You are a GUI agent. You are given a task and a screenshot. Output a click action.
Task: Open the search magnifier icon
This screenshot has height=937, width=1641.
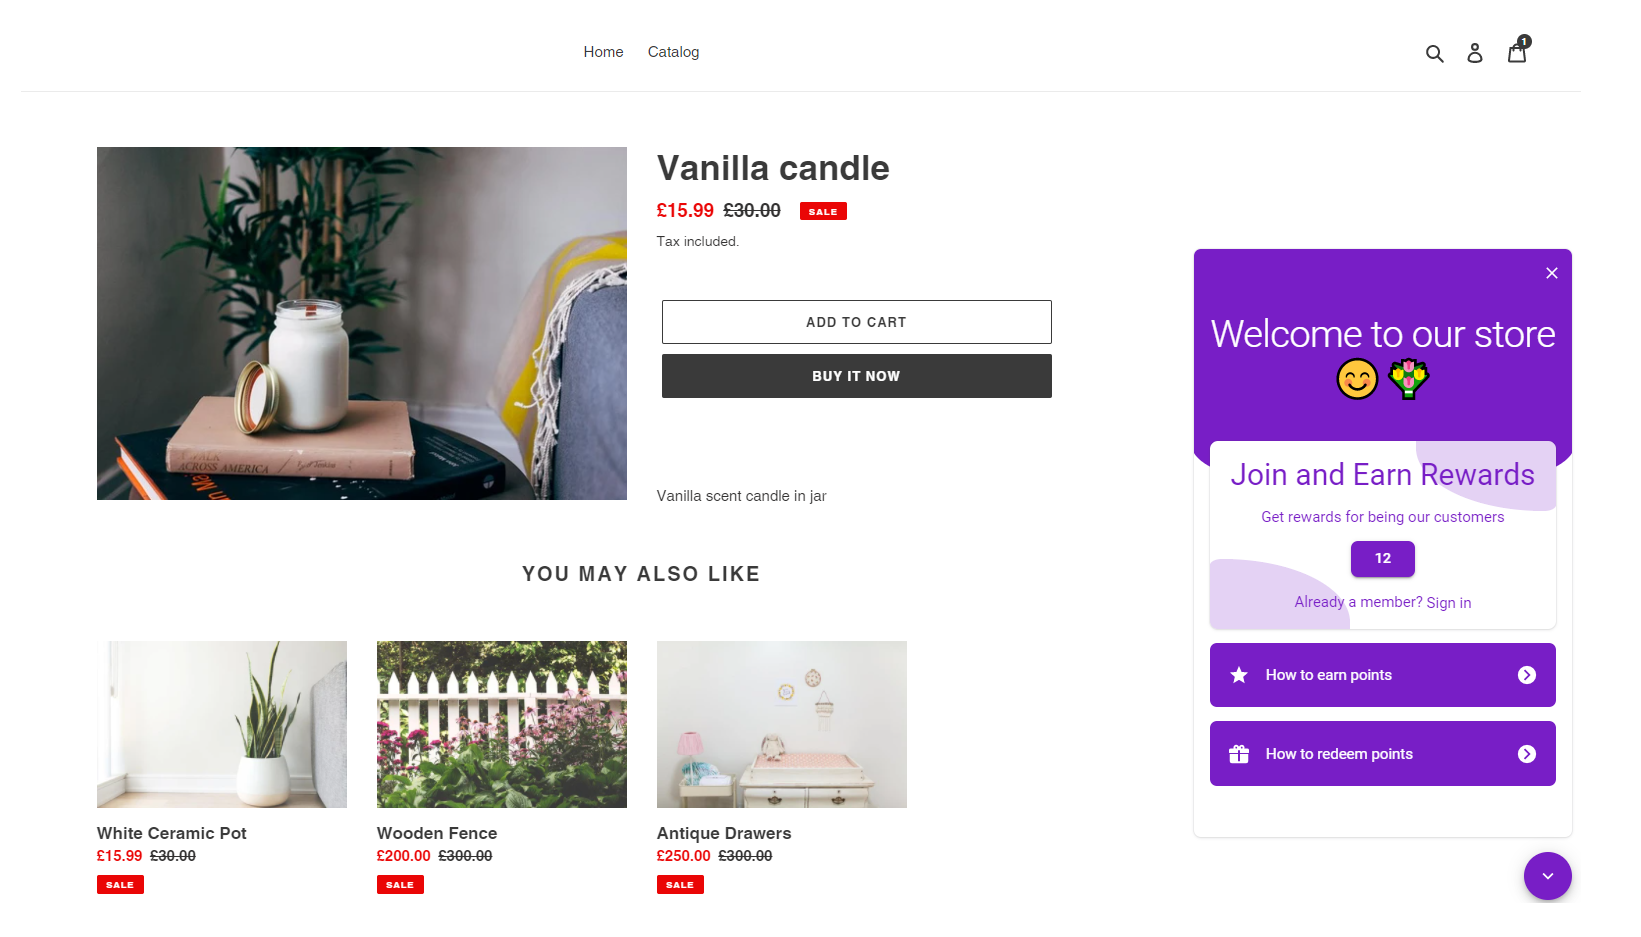click(1434, 54)
